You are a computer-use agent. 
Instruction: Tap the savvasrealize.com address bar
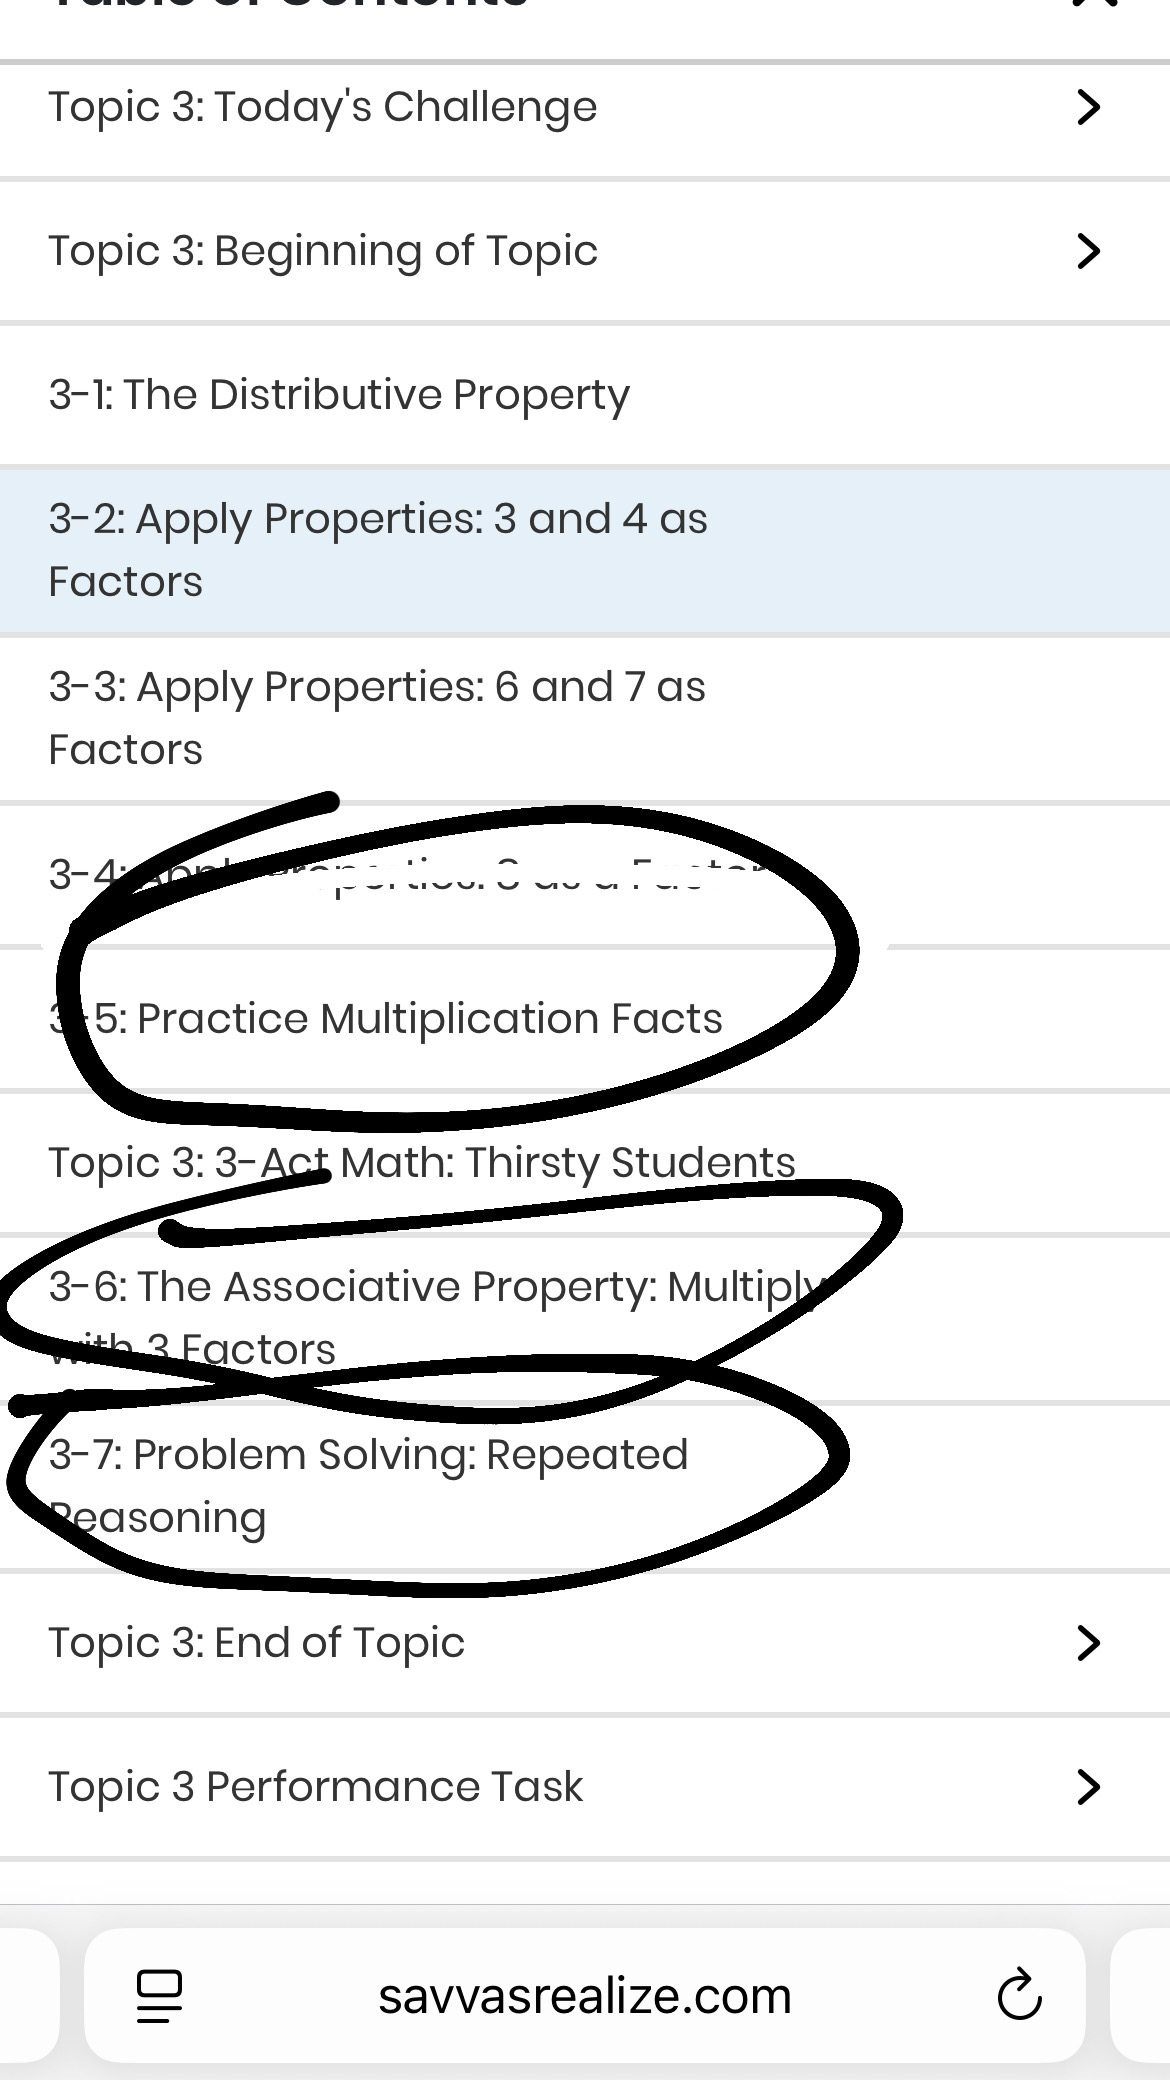point(585,1995)
